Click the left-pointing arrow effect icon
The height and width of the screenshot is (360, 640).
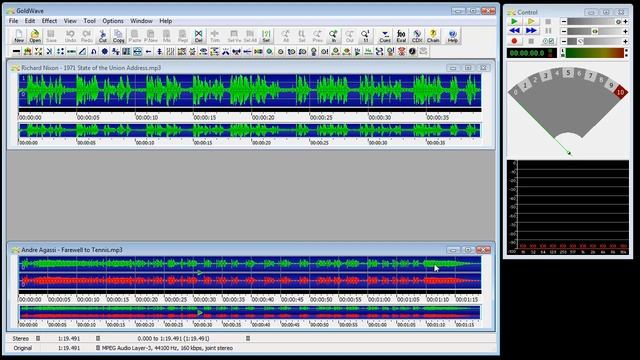(148, 51)
